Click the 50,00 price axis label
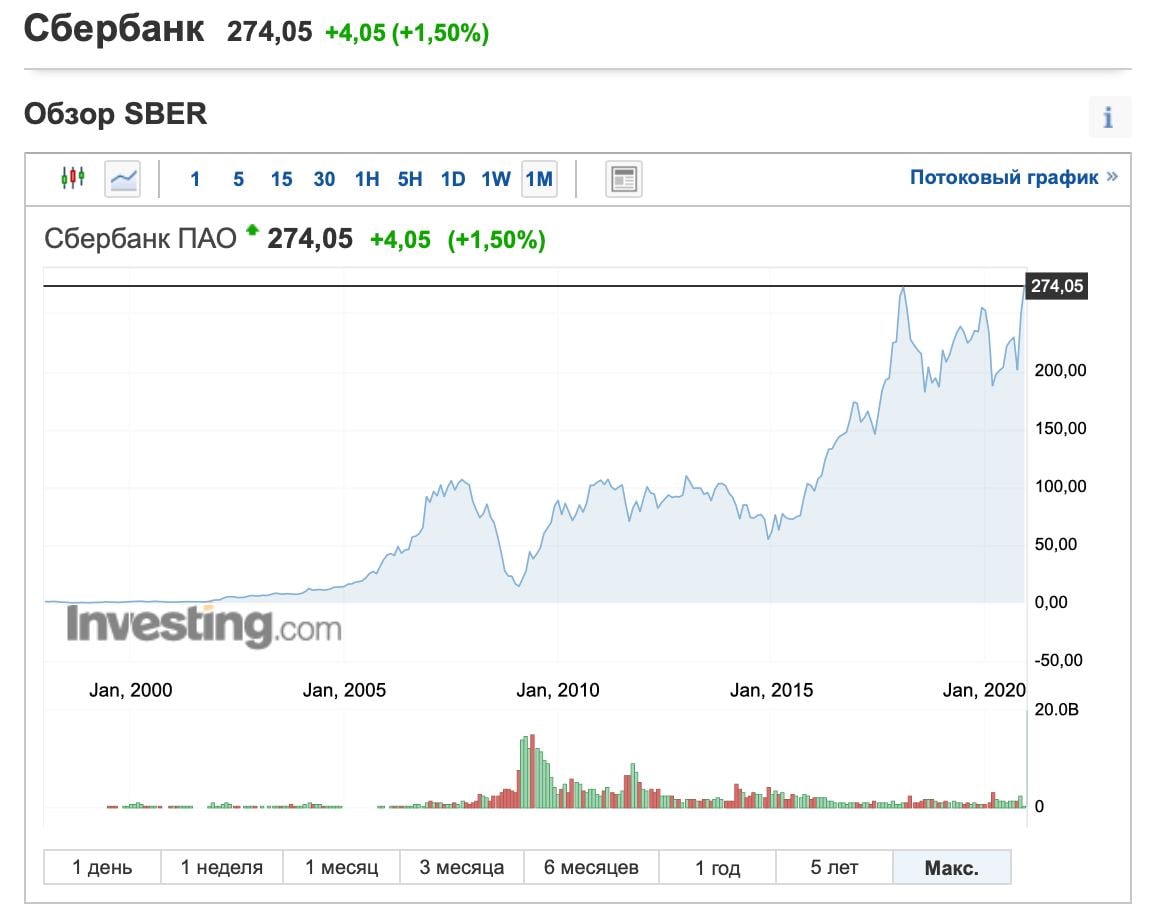Image resolution: width=1152 pixels, height=922 pixels. click(1056, 544)
